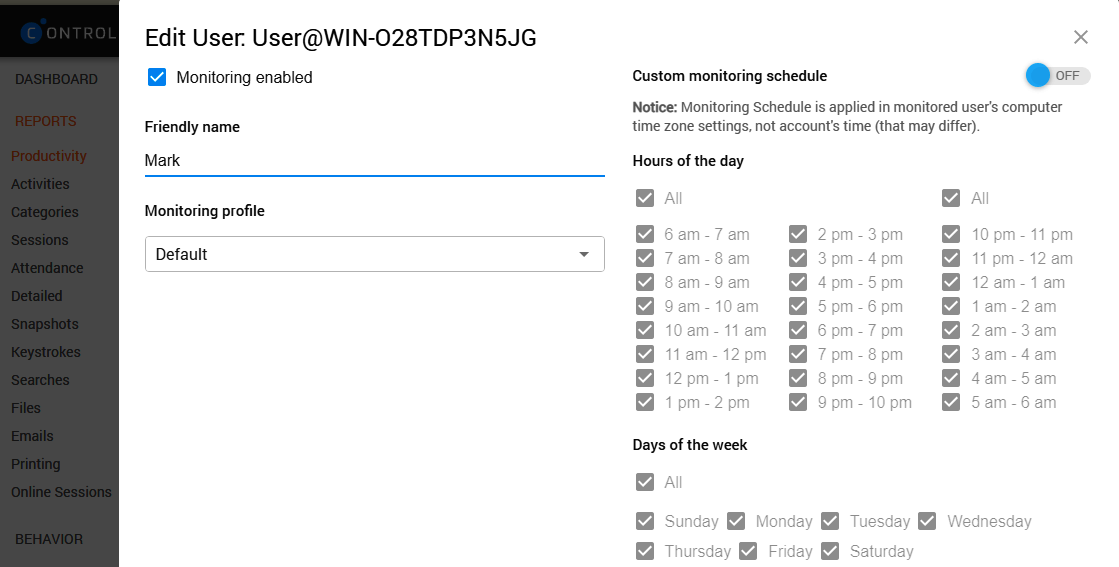Open the Searches report
The image size is (1119, 567).
(40, 380)
